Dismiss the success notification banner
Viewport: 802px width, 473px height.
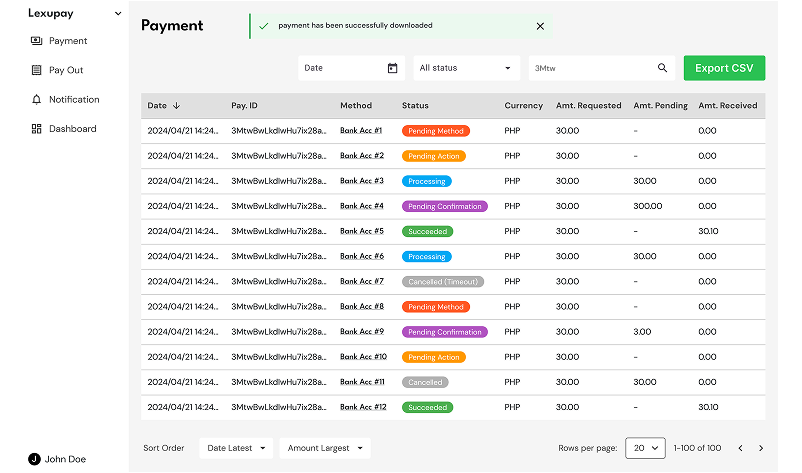tap(540, 26)
